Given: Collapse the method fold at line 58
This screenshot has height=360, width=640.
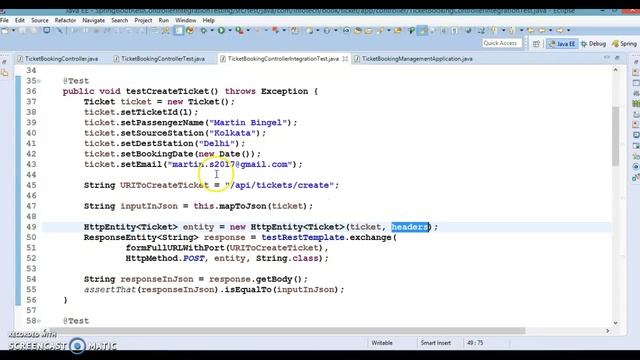Looking at the screenshot, I should [39, 321].
